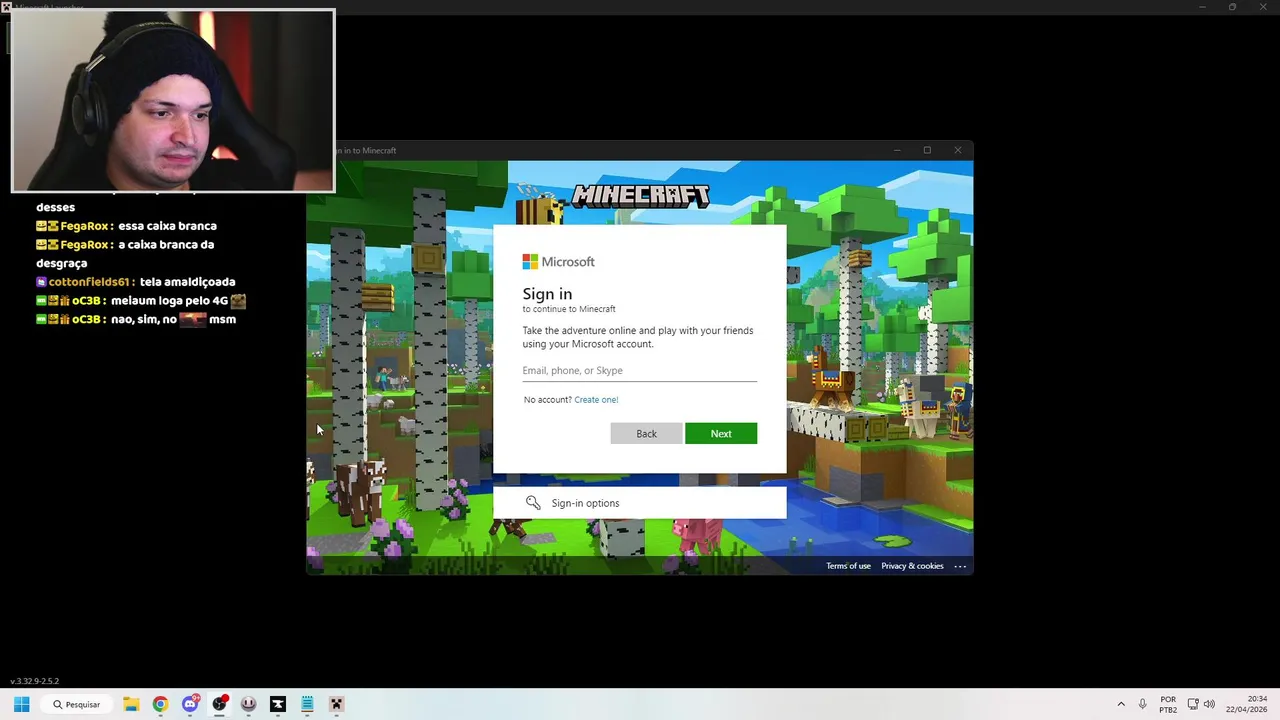
Task: Go Back from the sign-in form
Action: [x=646, y=433]
